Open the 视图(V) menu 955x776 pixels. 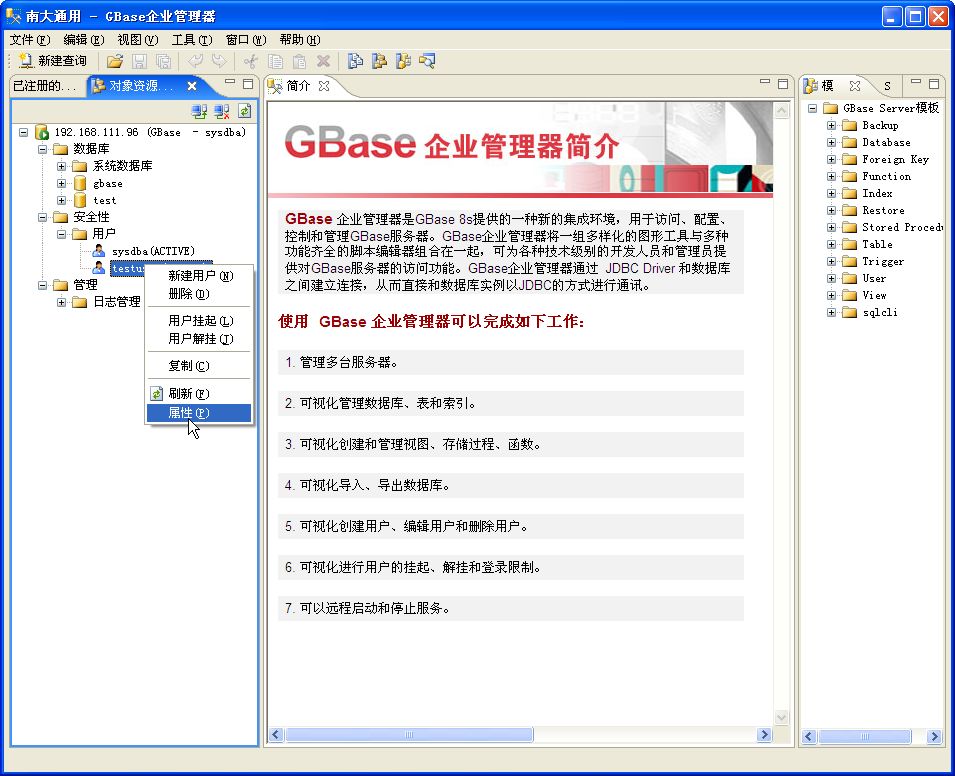138,40
